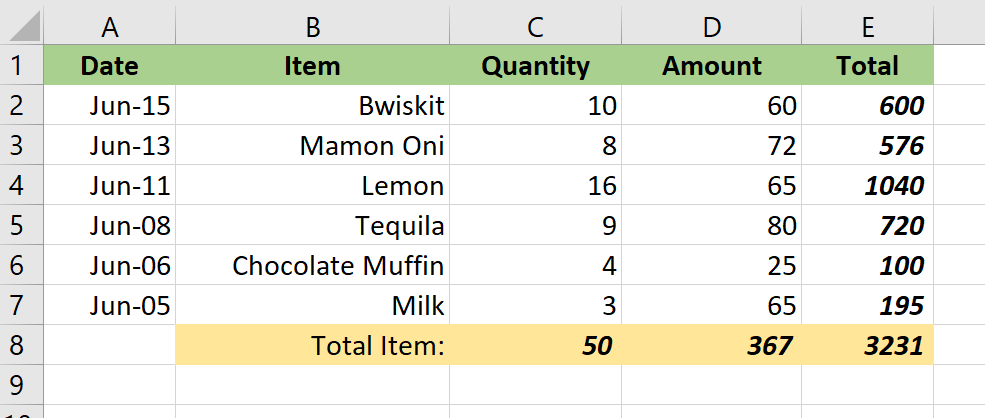Select row 1 via row number
The width and height of the screenshot is (985, 418).
pyautogui.click(x=21, y=66)
